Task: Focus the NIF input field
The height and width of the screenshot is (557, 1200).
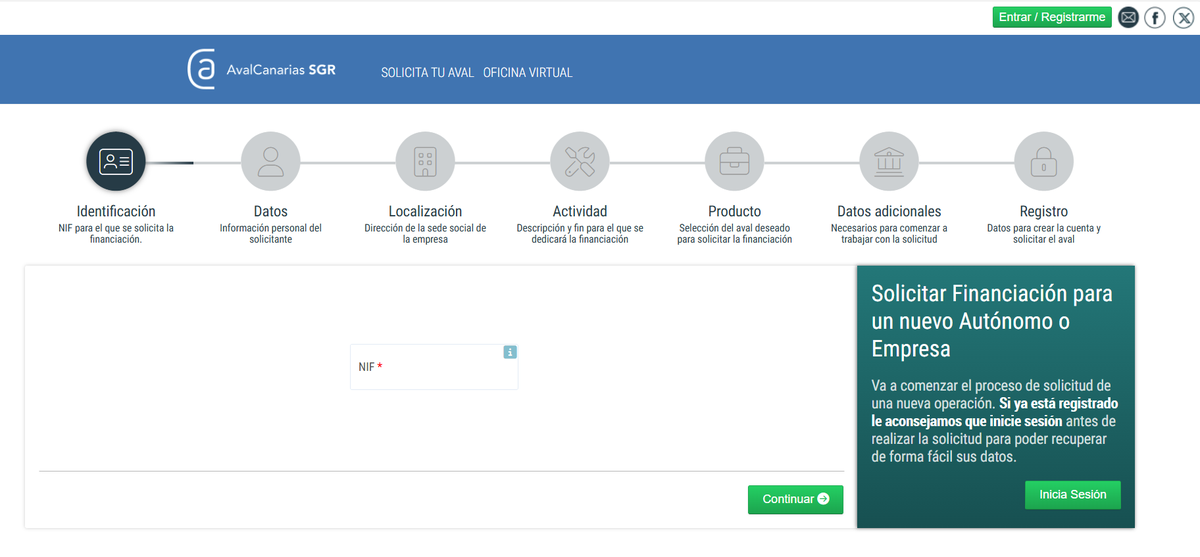Action: (x=434, y=369)
